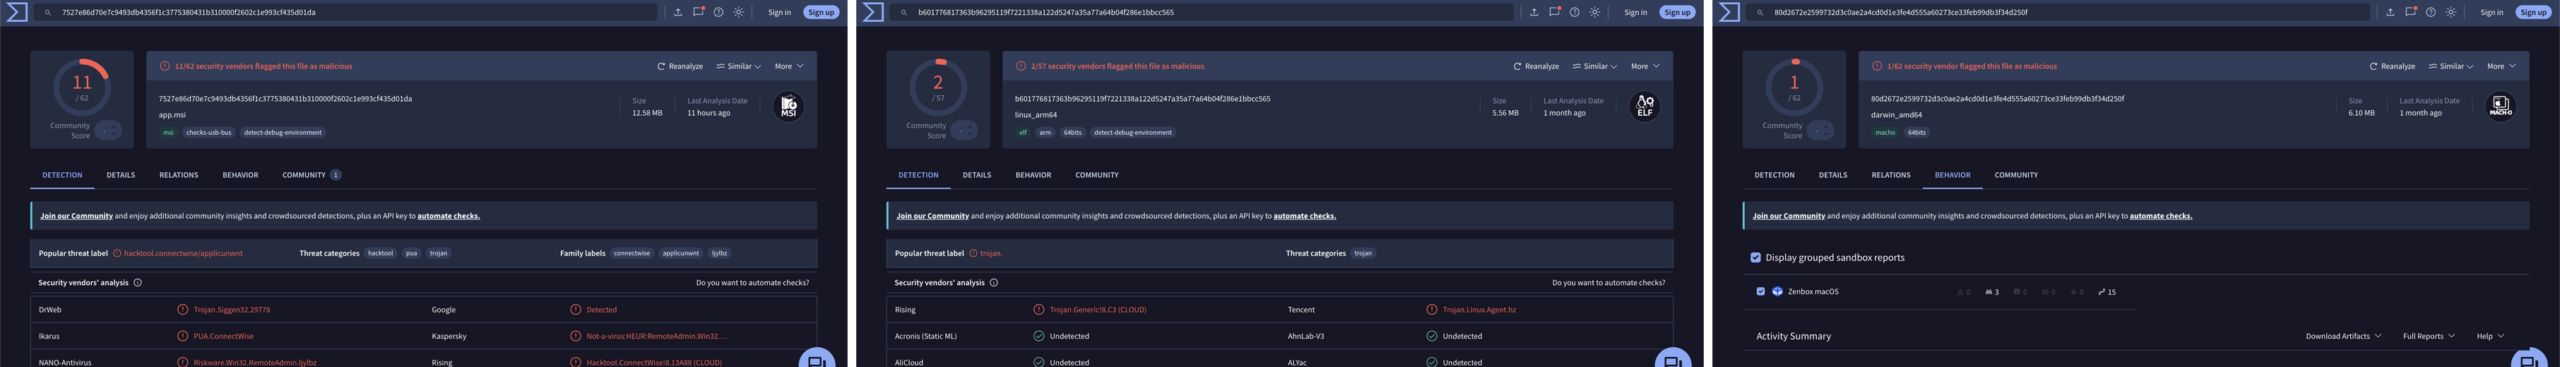Expand Similar dropdown in the darwin_amd64 window
This screenshot has height=367, width=2560.
(x=2451, y=66)
